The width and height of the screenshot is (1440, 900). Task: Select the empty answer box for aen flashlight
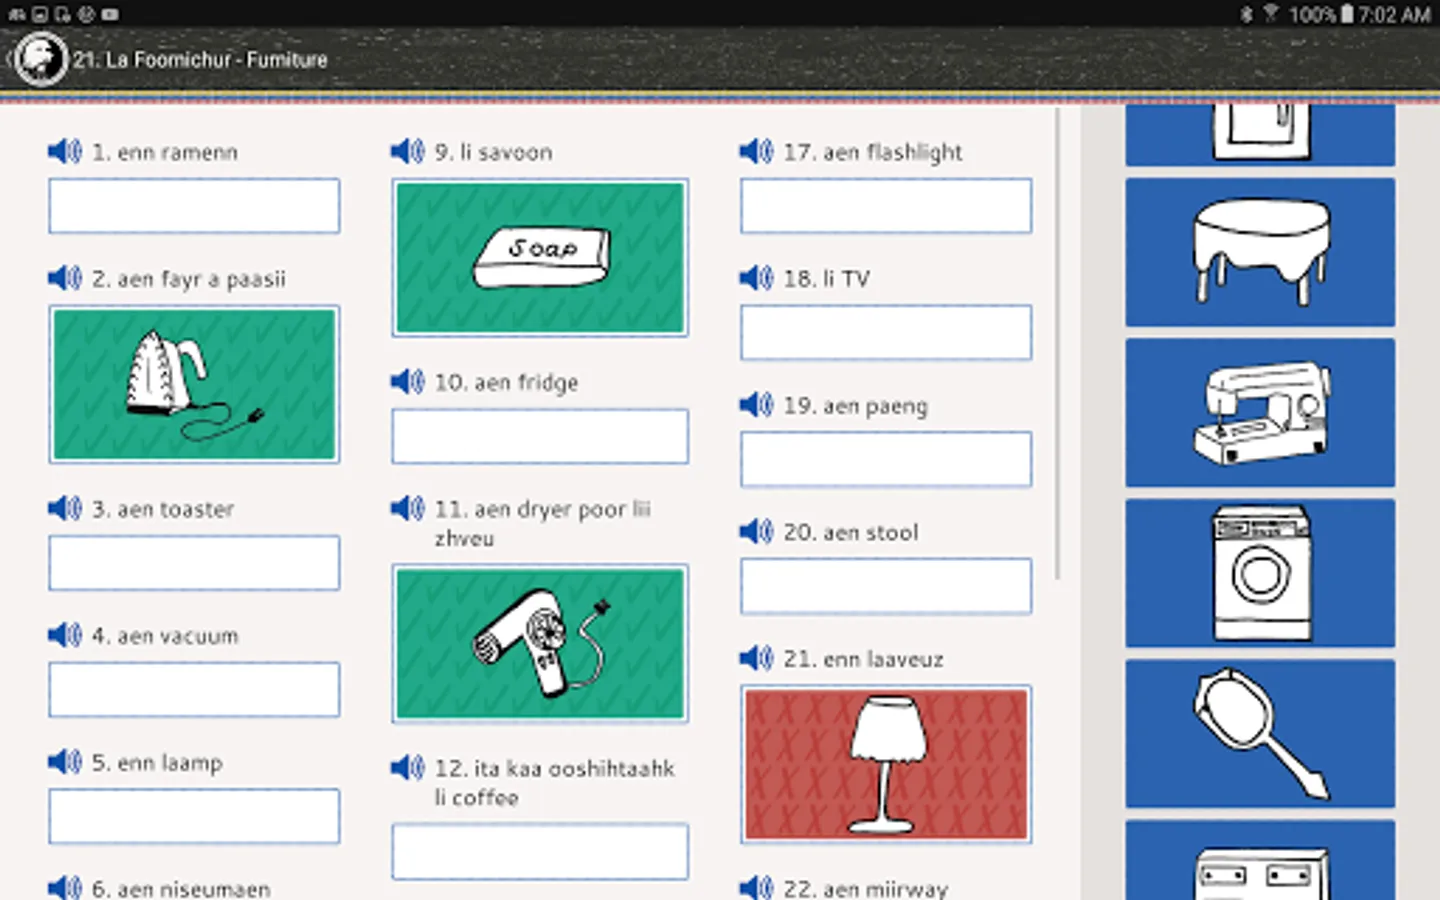coord(886,206)
